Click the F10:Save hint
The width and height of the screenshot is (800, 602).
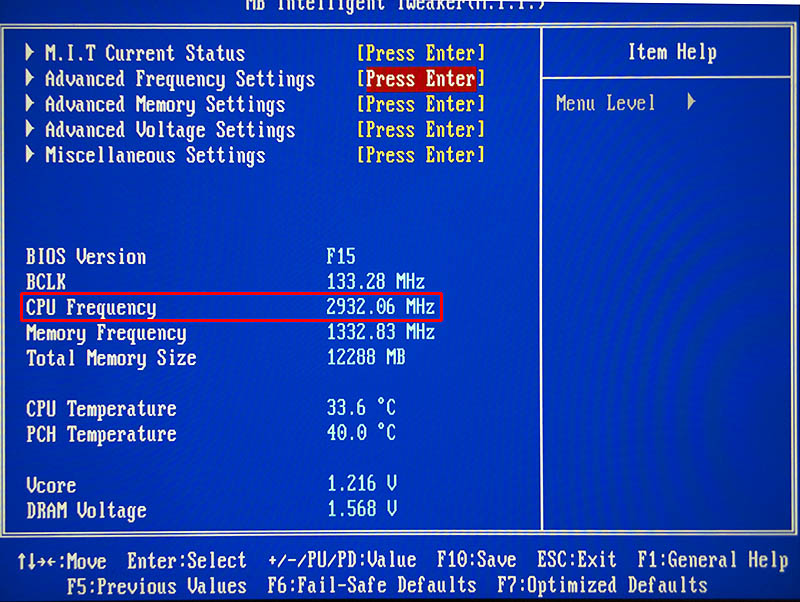point(477,561)
